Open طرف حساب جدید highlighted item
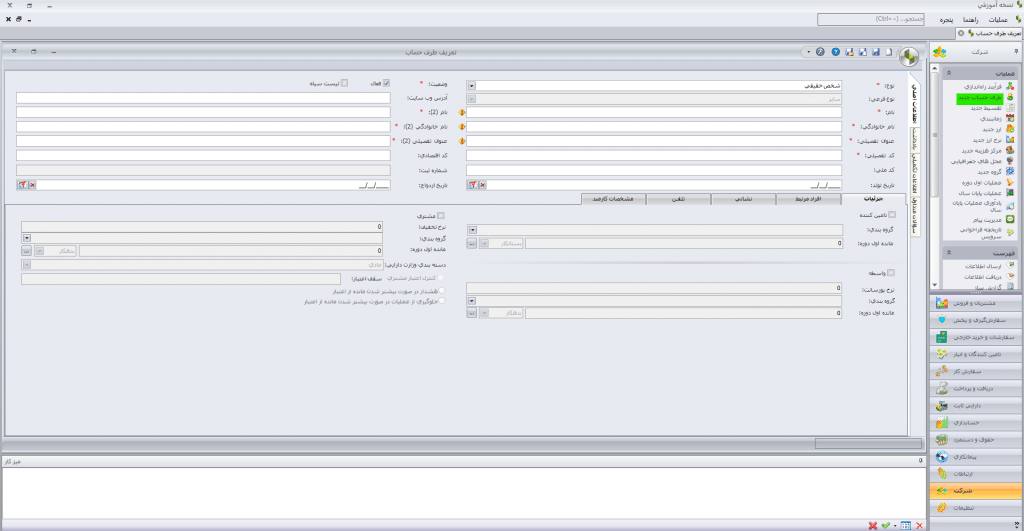The width and height of the screenshot is (1024, 531). click(x=981, y=97)
